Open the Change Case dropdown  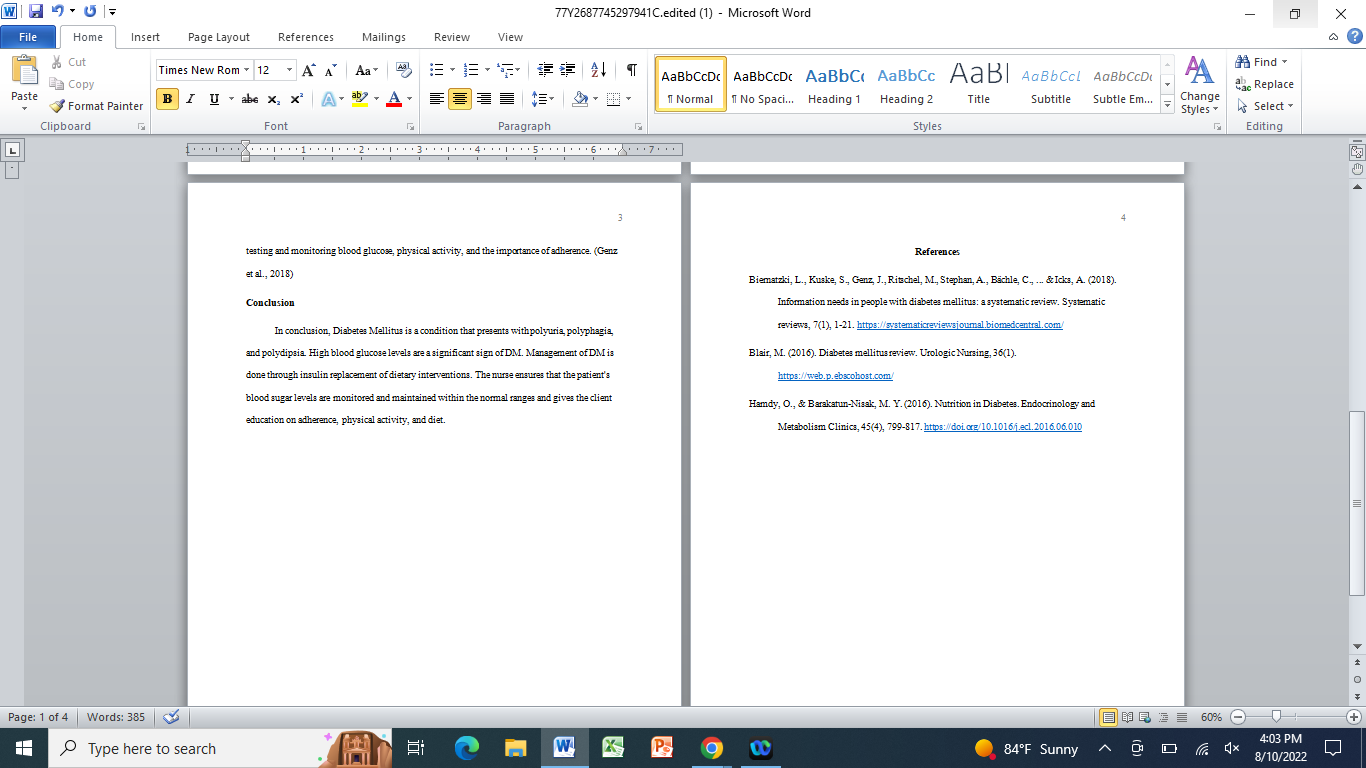point(367,70)
